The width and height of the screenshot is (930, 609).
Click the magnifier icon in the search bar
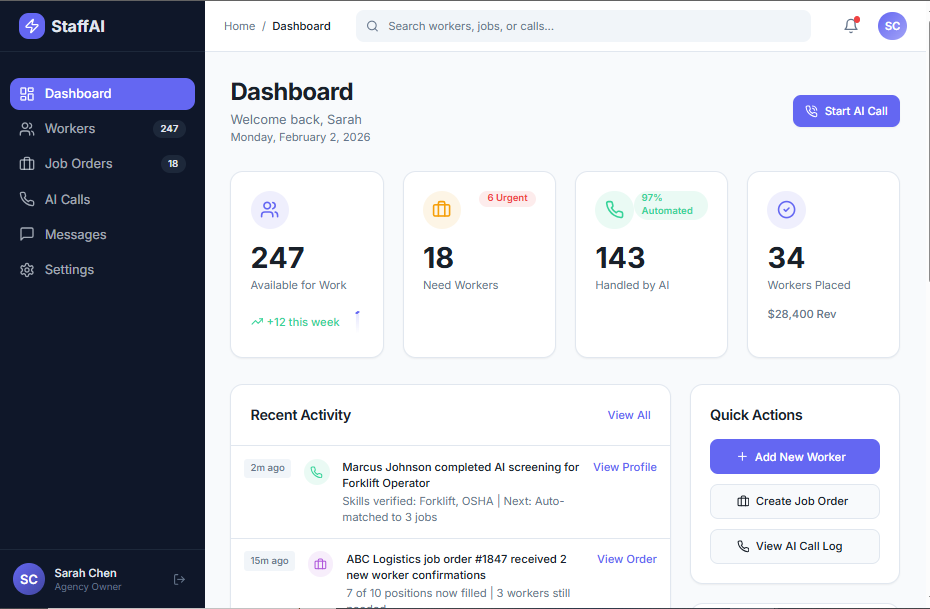[x=372, y=26]
